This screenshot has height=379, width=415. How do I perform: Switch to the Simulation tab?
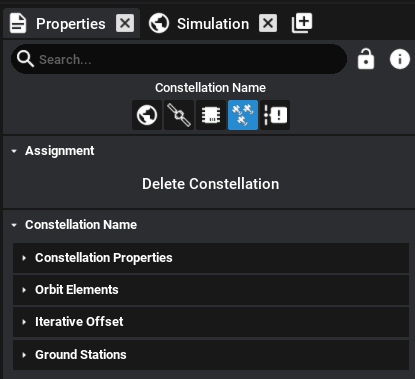point(213,24)
